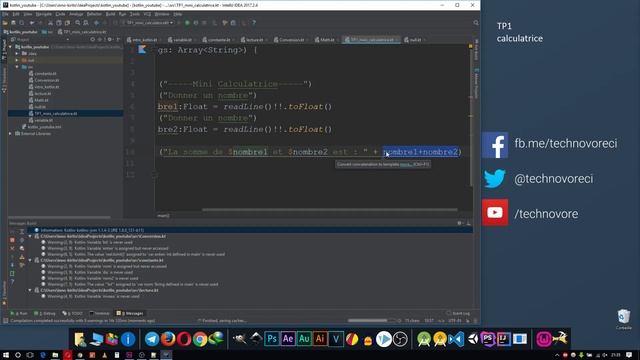
Task: Switch to the Conversion.kt editor tab
Action: click(x=291, y=40)
